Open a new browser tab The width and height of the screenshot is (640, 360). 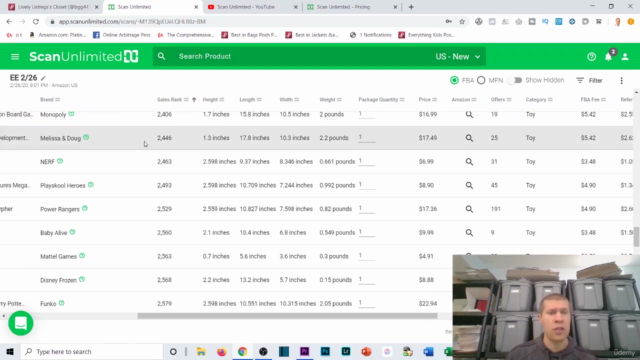(411, 7)
